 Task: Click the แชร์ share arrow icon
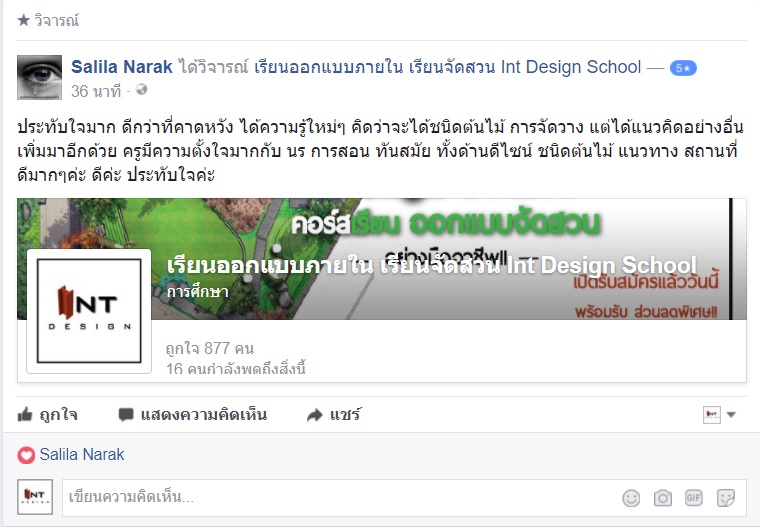(315, 415)
